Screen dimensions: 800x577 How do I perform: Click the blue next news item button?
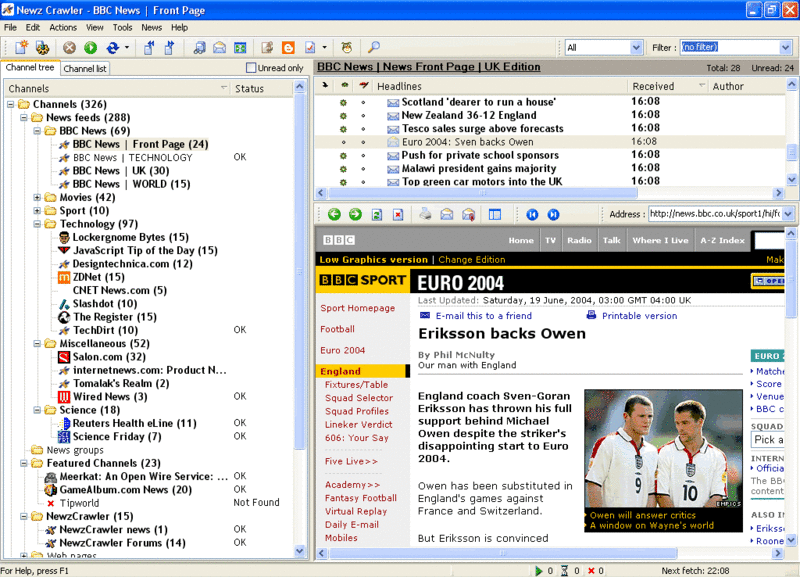(554, 214)
